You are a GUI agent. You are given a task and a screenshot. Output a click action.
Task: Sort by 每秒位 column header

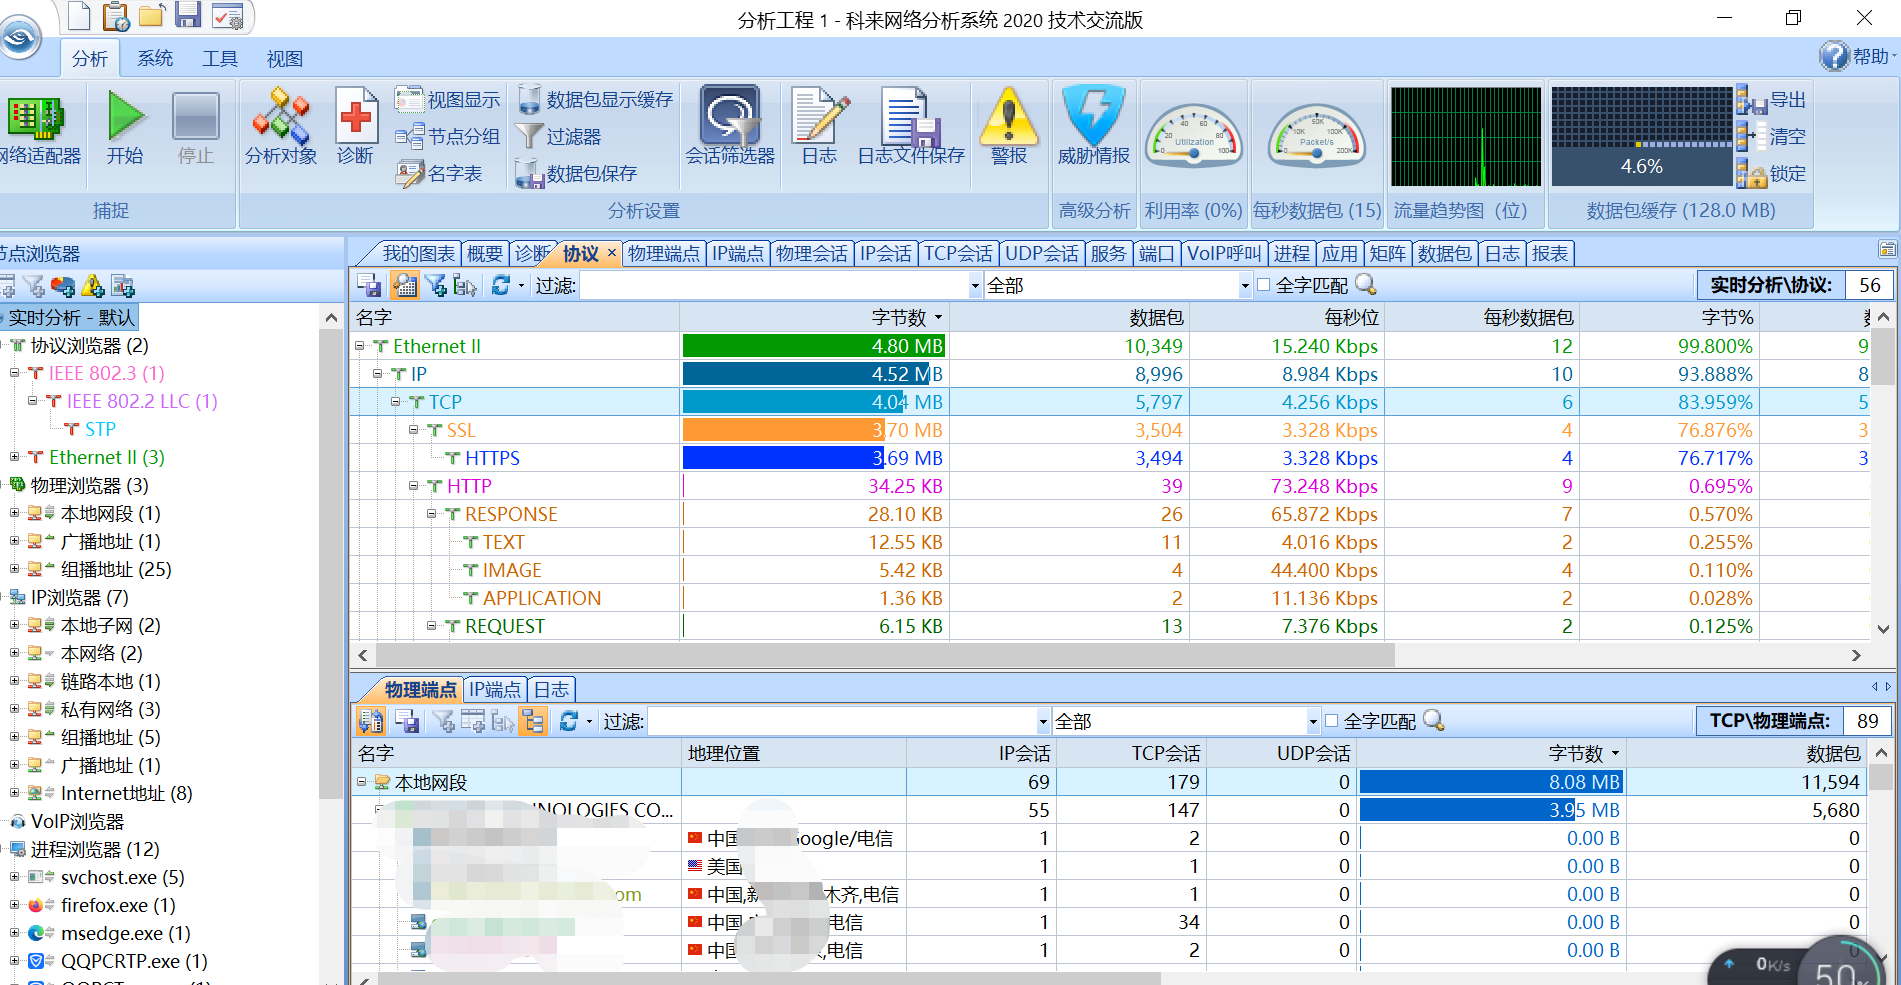pos(1285,318)
